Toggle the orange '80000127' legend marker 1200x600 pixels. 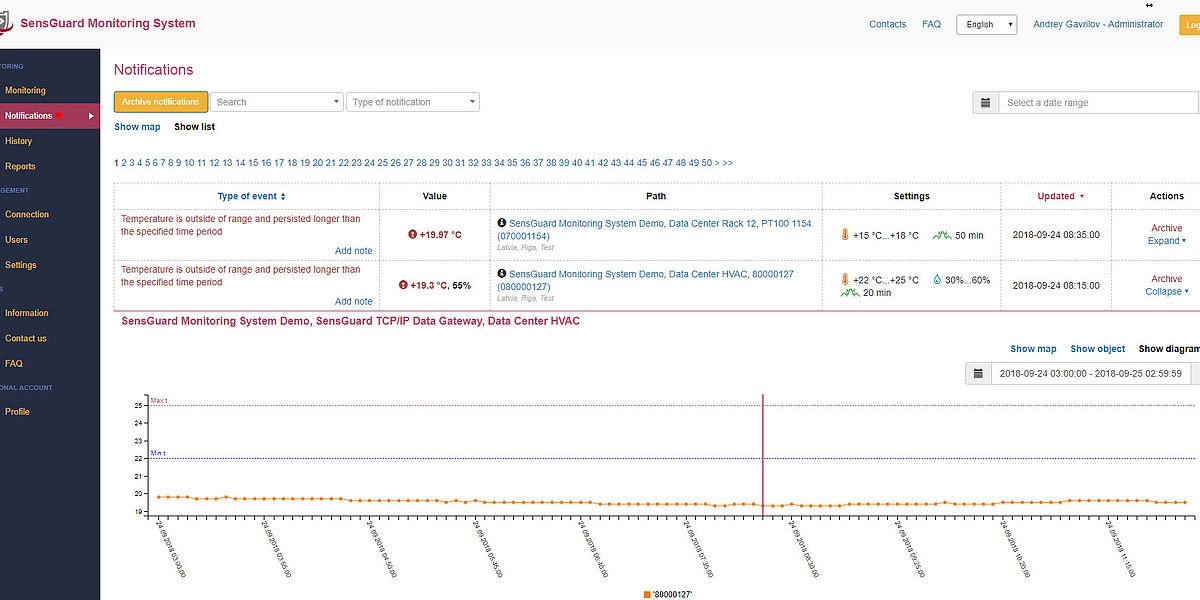click(648, 594)
